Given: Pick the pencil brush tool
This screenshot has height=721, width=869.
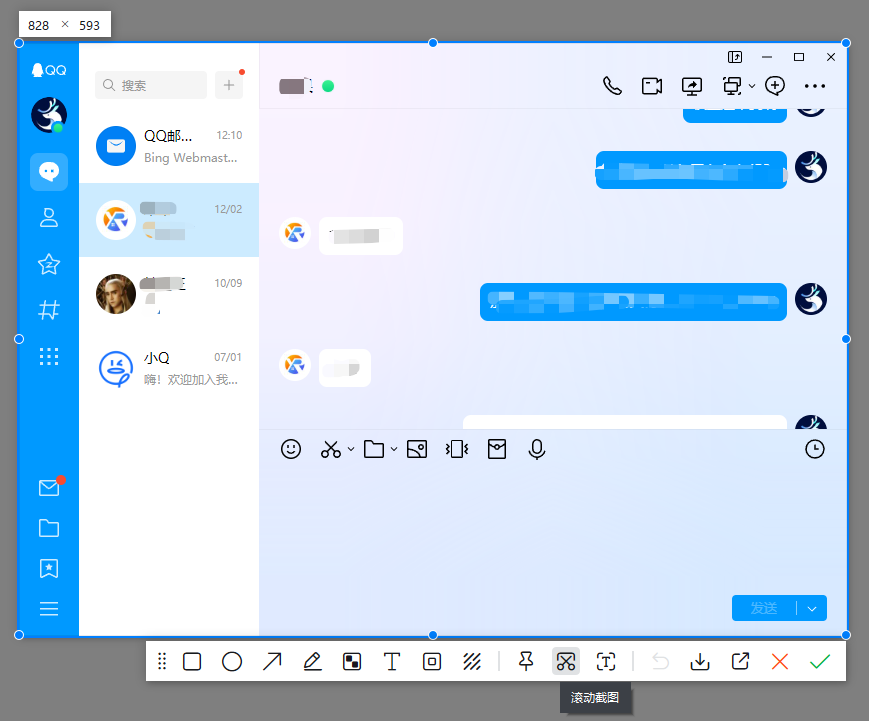Looking at the screenshot, I should coord(312,661).
